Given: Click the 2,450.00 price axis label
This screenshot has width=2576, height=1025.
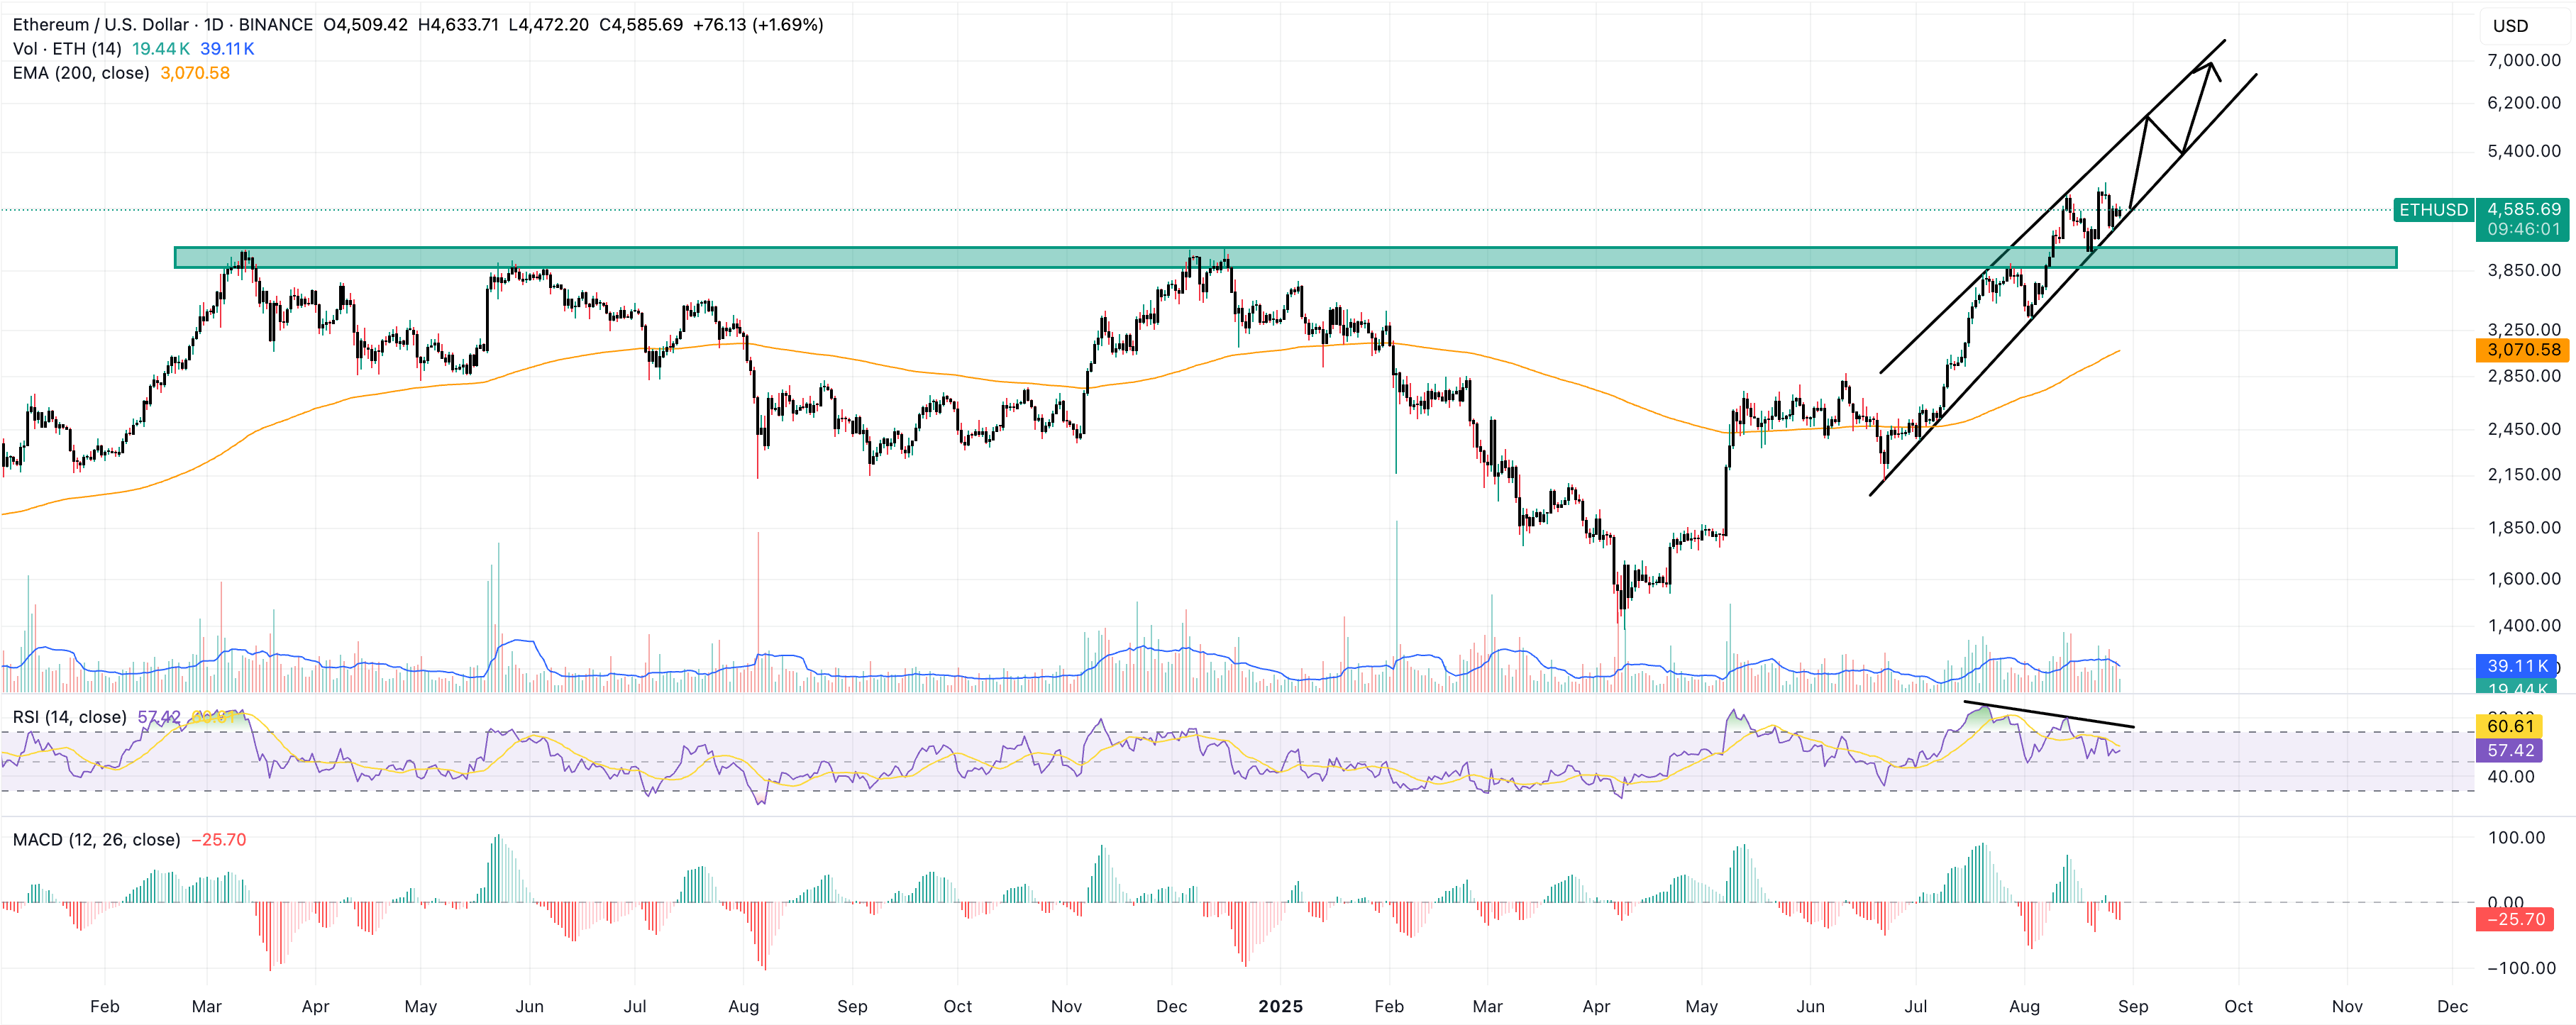Looking at the screenshot, I should pyautogui.click(x=2523, y=429).
